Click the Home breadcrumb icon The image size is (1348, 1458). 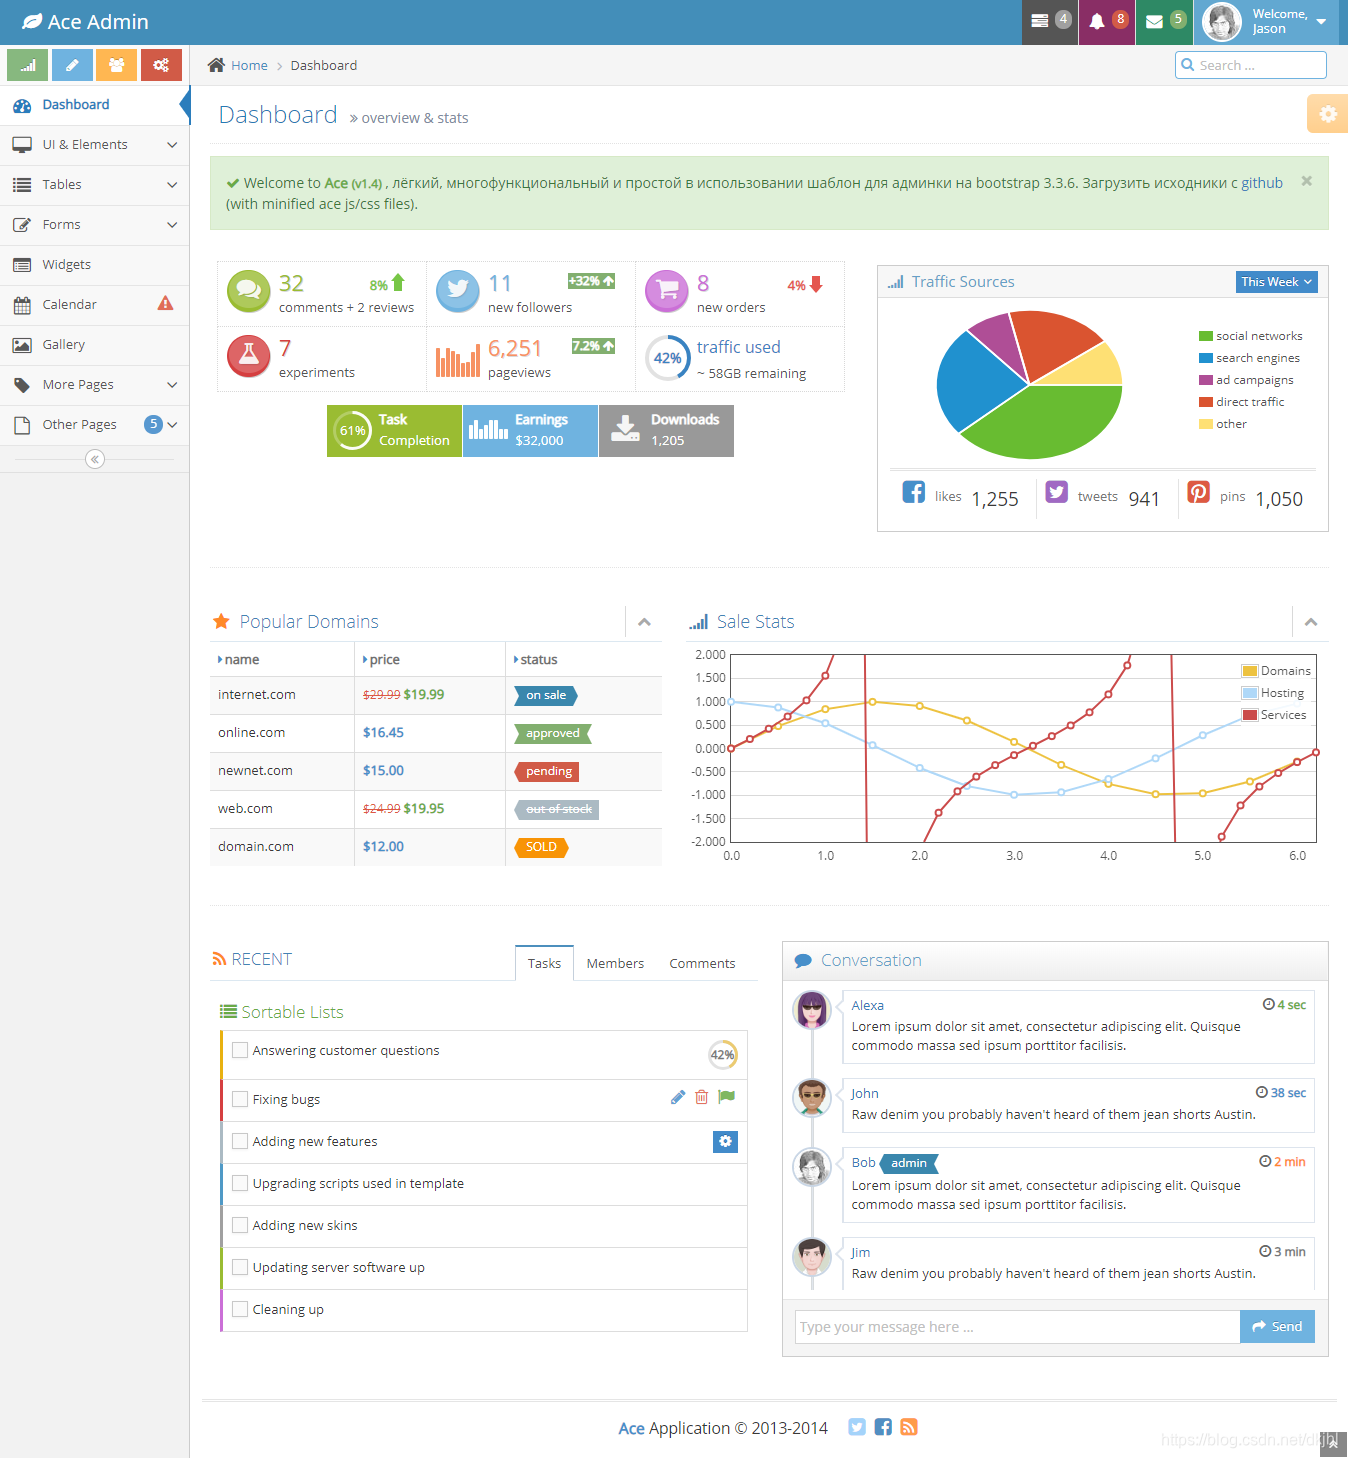[216, 65]
